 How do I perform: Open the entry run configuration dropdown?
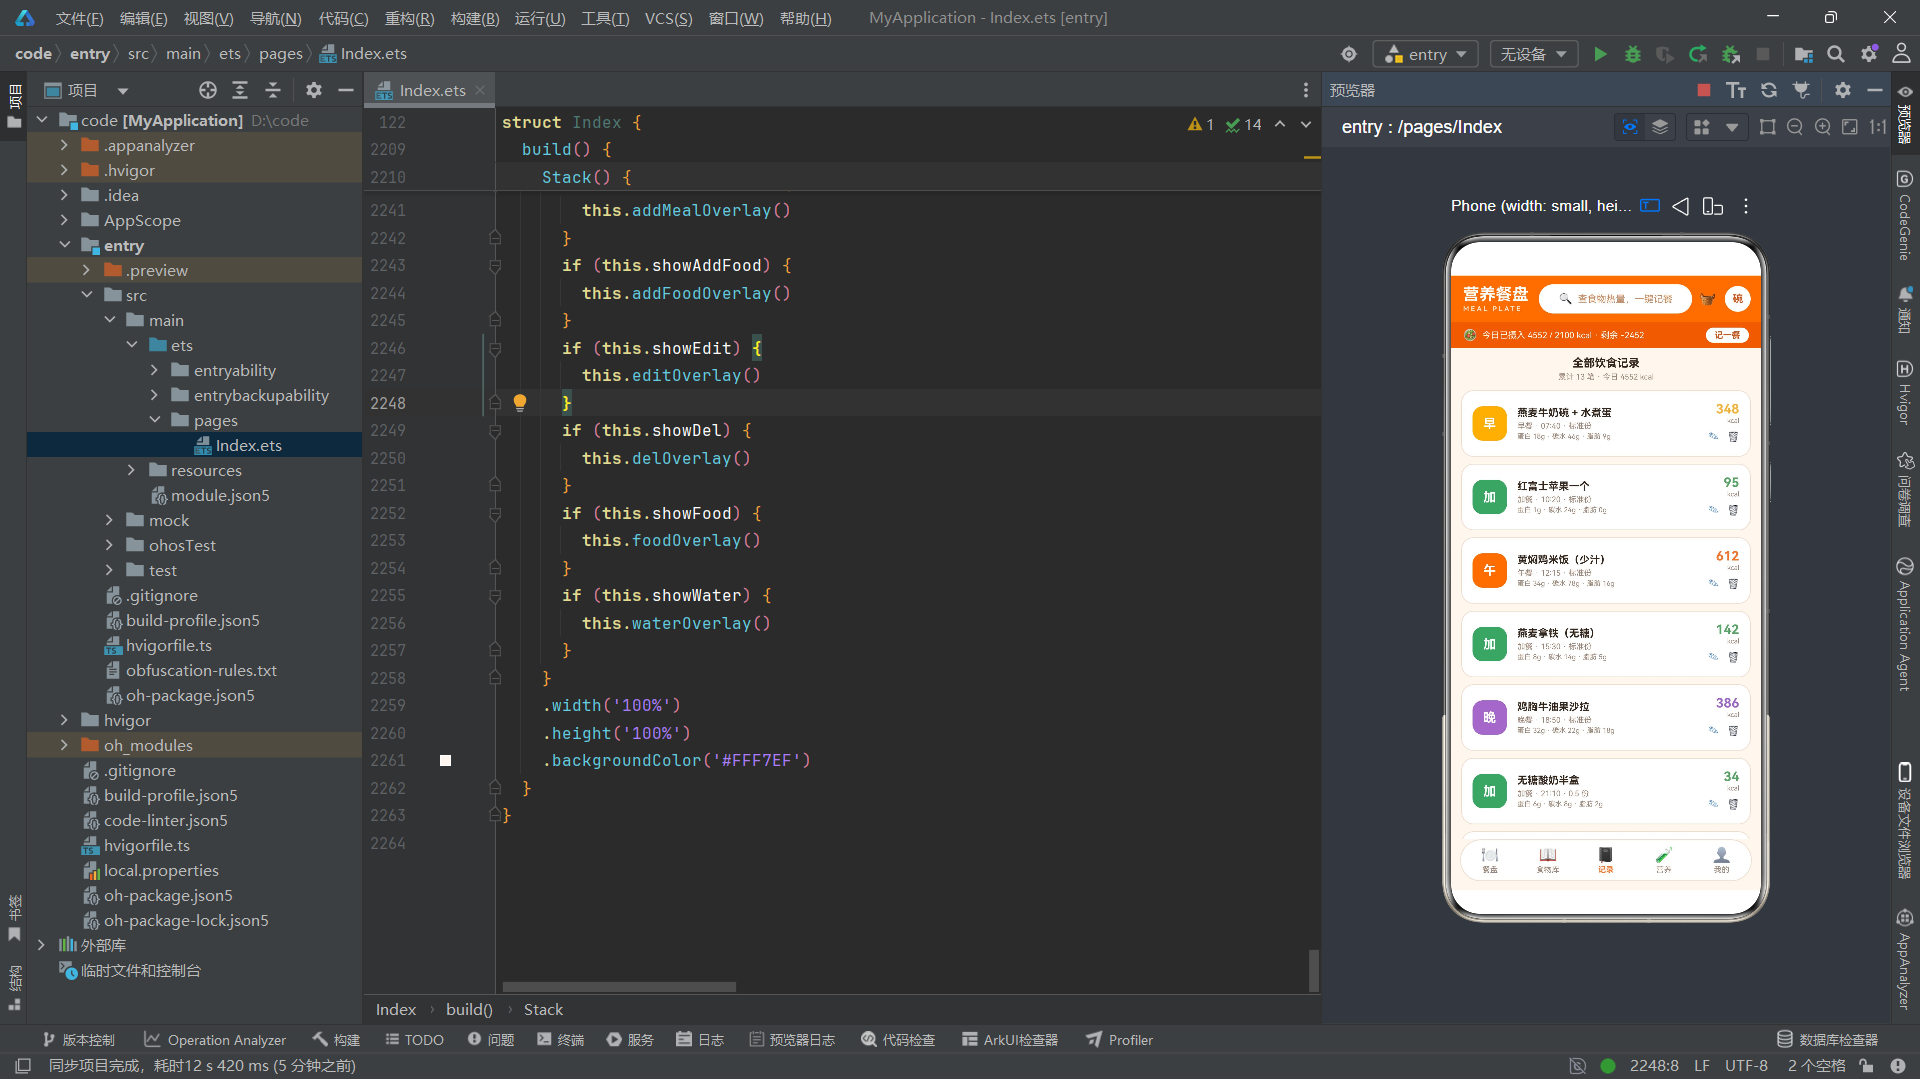1426,54
